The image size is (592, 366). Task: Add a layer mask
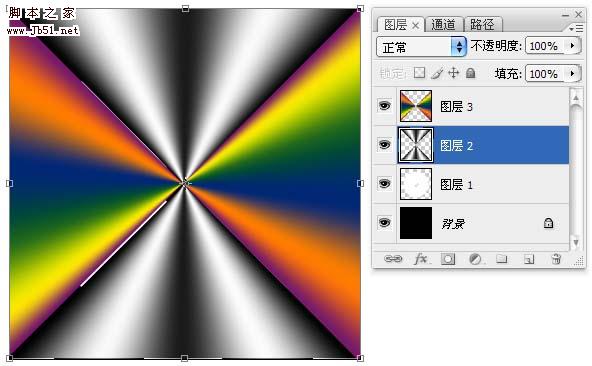click(448, 259)
